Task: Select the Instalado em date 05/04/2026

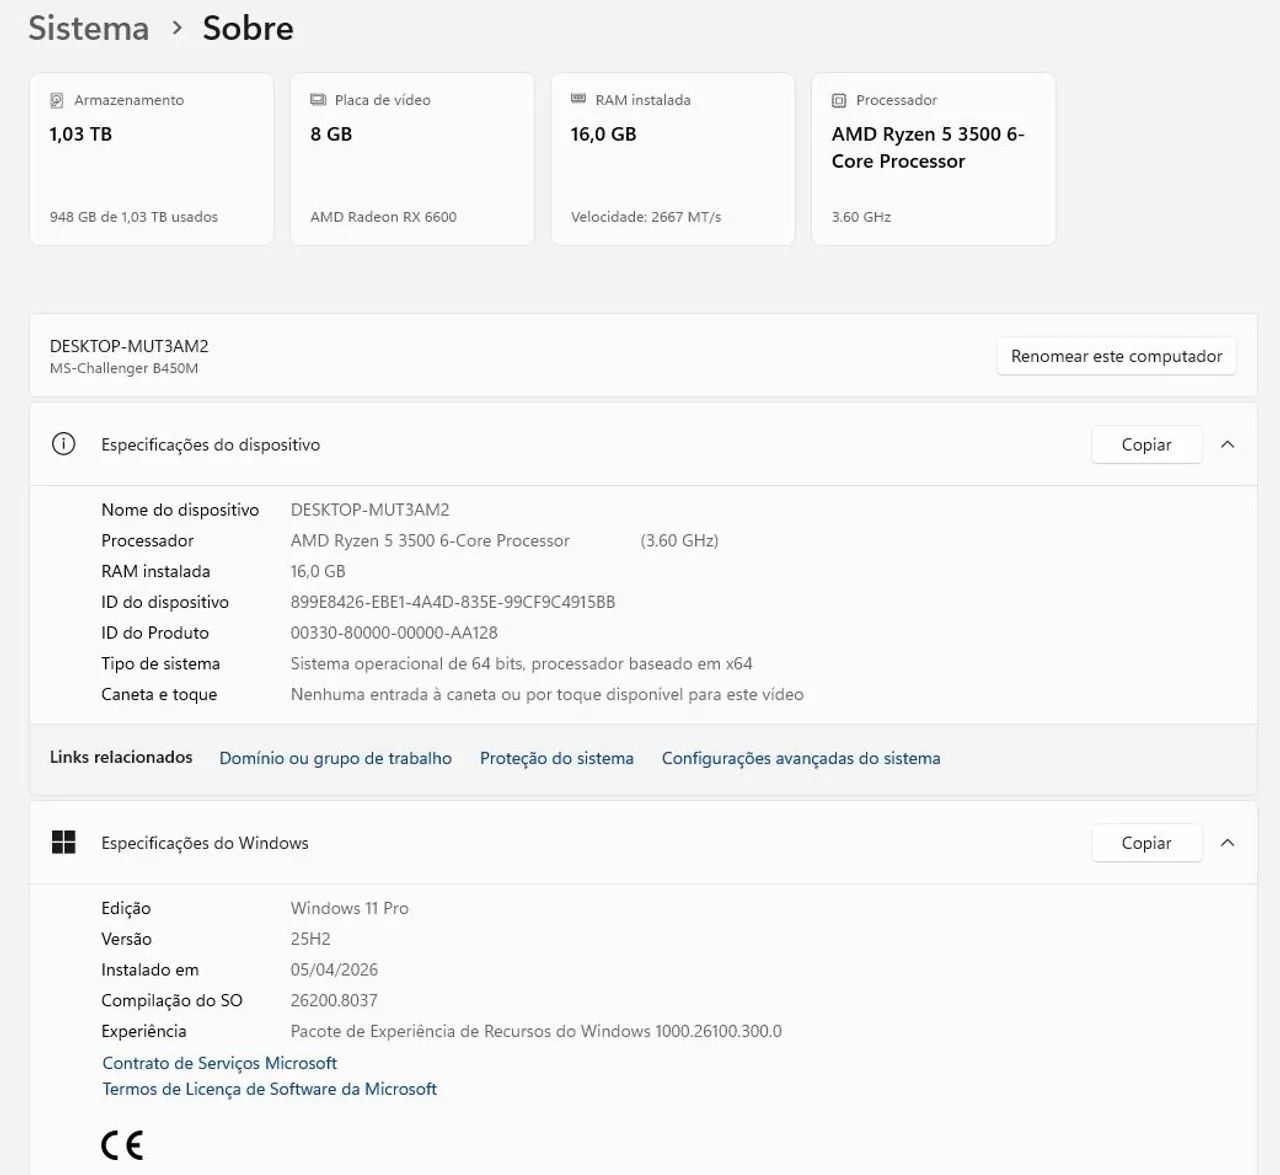Action: pos(334,970)
